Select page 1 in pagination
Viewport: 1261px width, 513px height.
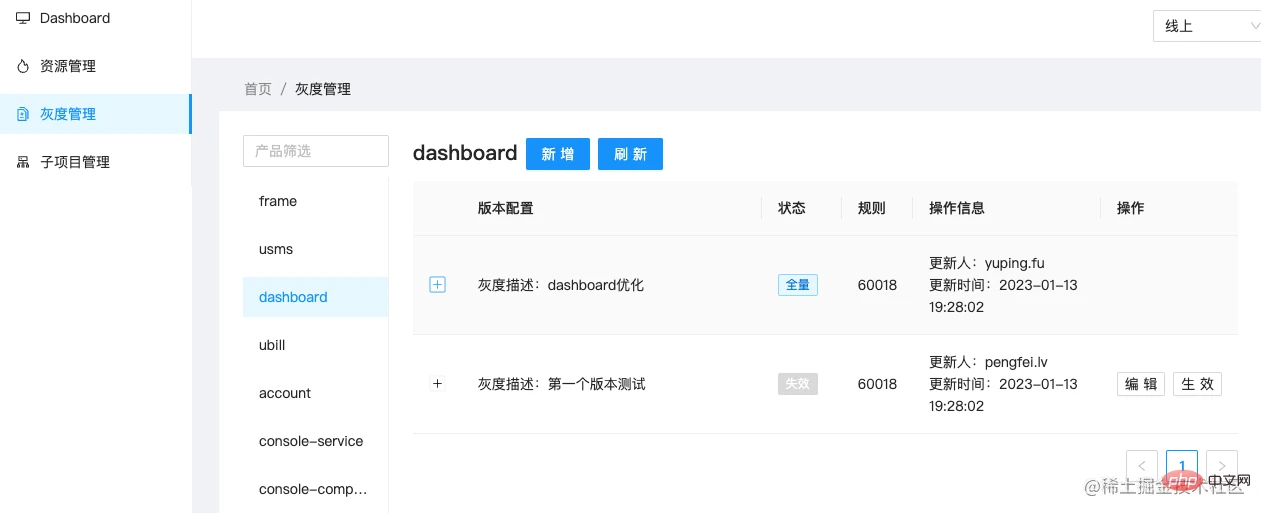1182,466
